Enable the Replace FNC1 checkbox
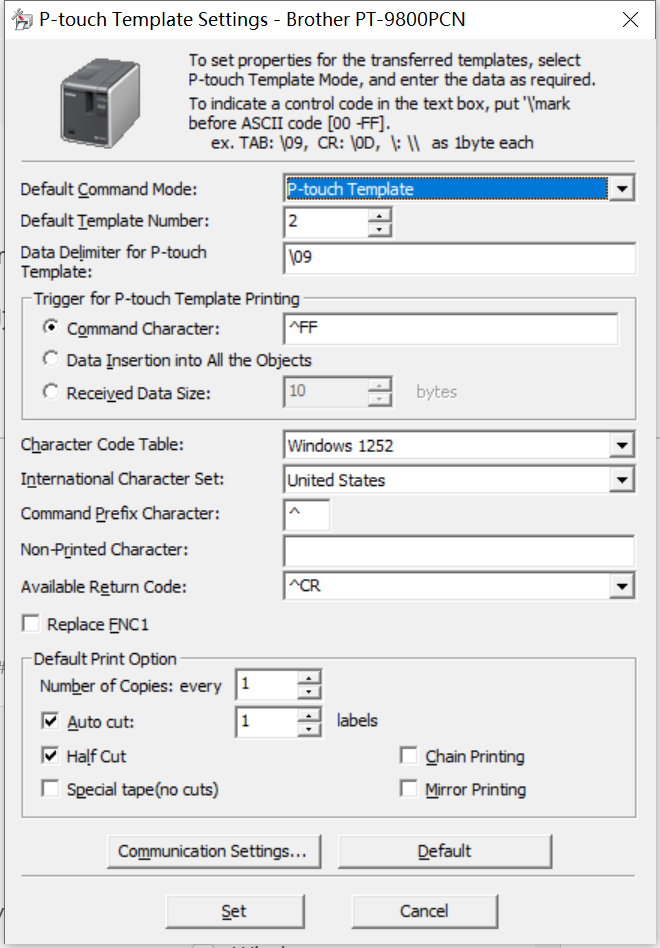The width and height of the screenshot is (660, 948). point(31,623)
